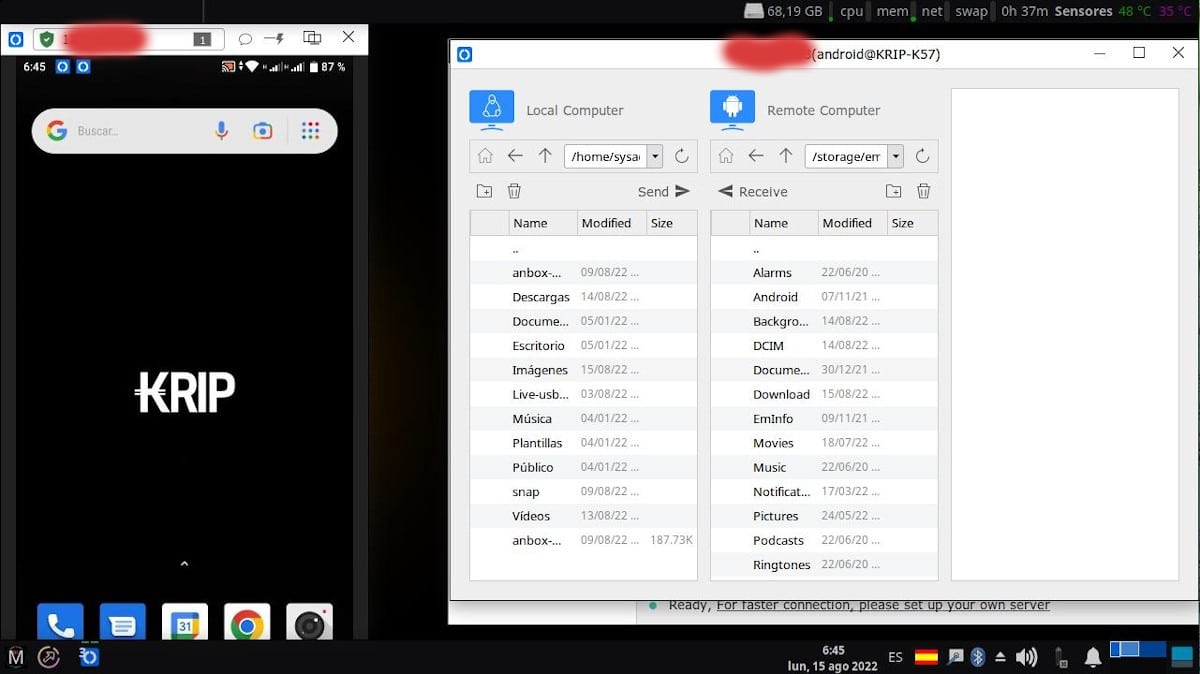Select the Movies remote folder
Screen dimensions: 1200x674
(x=824, y=443)
